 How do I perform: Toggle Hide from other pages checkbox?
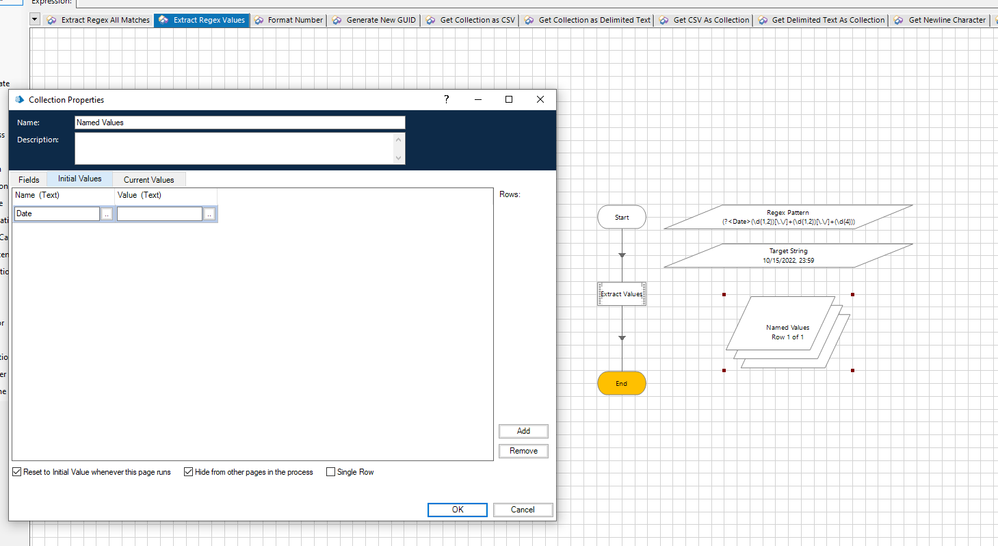(189, 472)
